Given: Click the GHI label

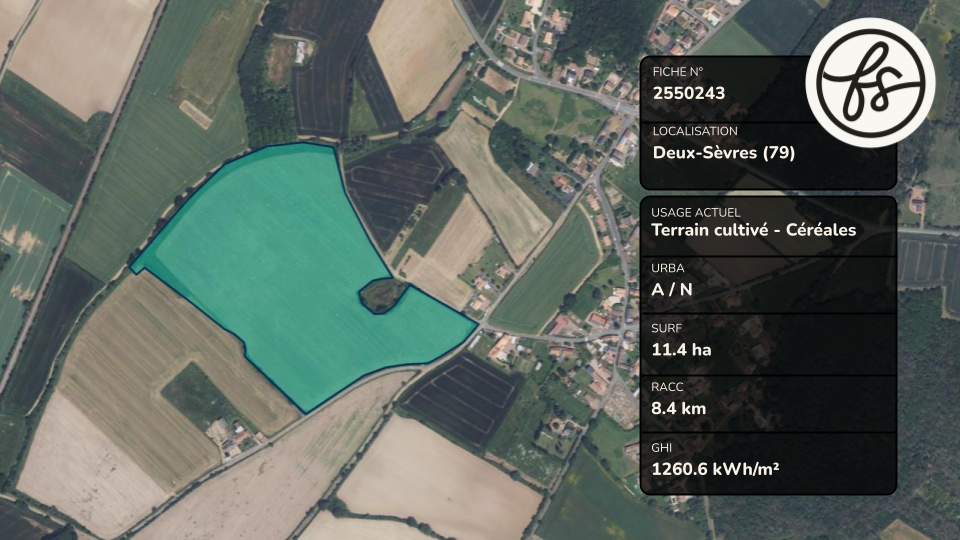Looking at the screenshot, I should click(x=661, y=448).
